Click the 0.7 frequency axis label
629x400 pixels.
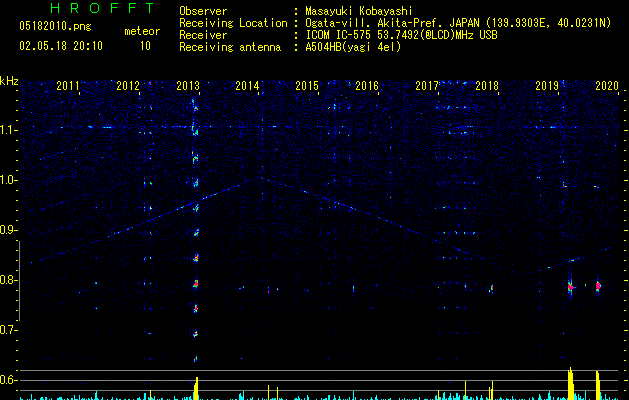pos(7,330)
